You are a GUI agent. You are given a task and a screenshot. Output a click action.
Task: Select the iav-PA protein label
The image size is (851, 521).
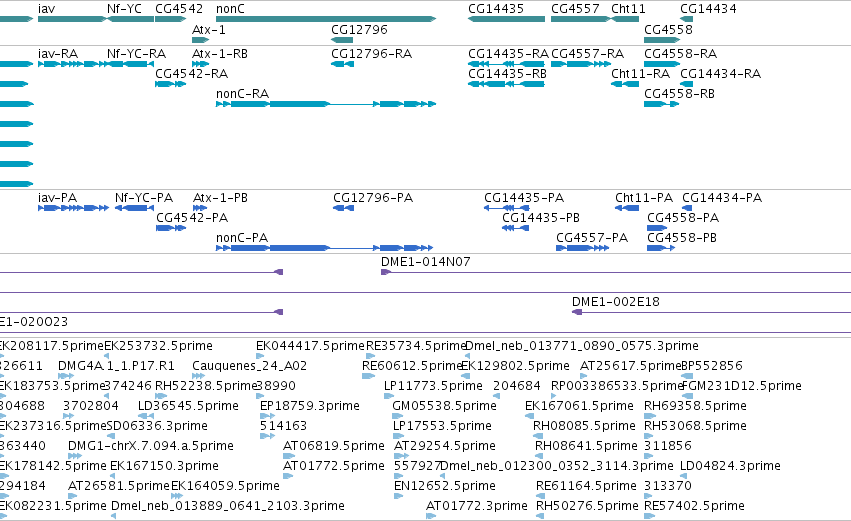click(58, 198)
